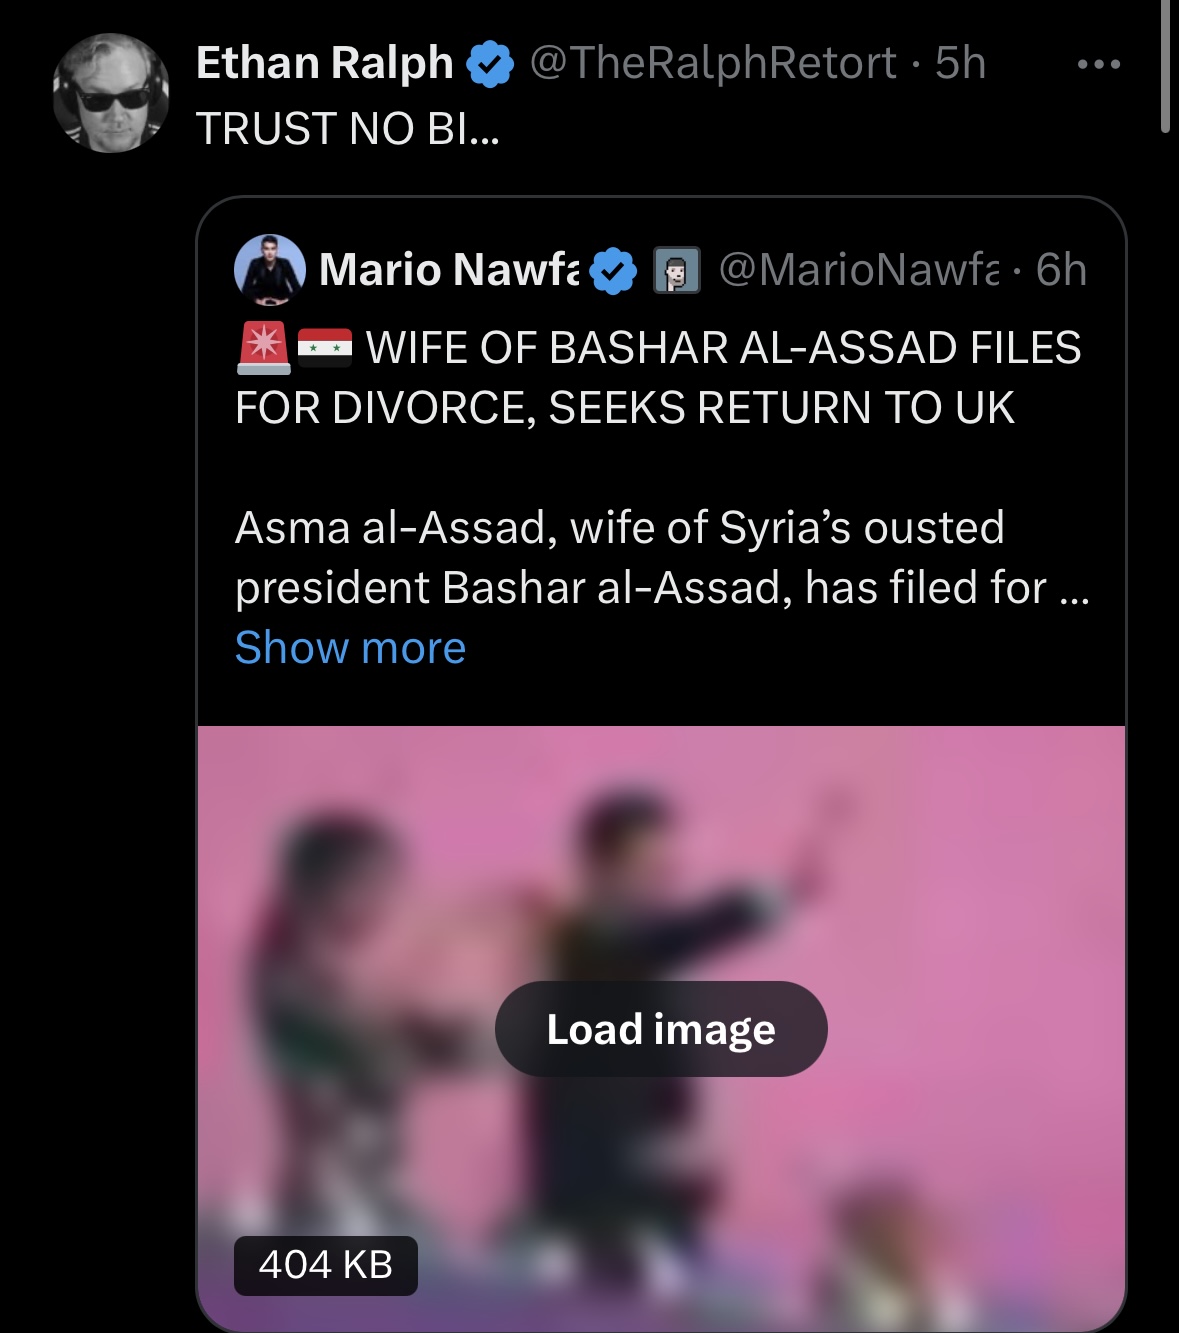Click the 404 KB file size label
Viewport: 1179px width, 1333px height.
tap(326, 1266)
